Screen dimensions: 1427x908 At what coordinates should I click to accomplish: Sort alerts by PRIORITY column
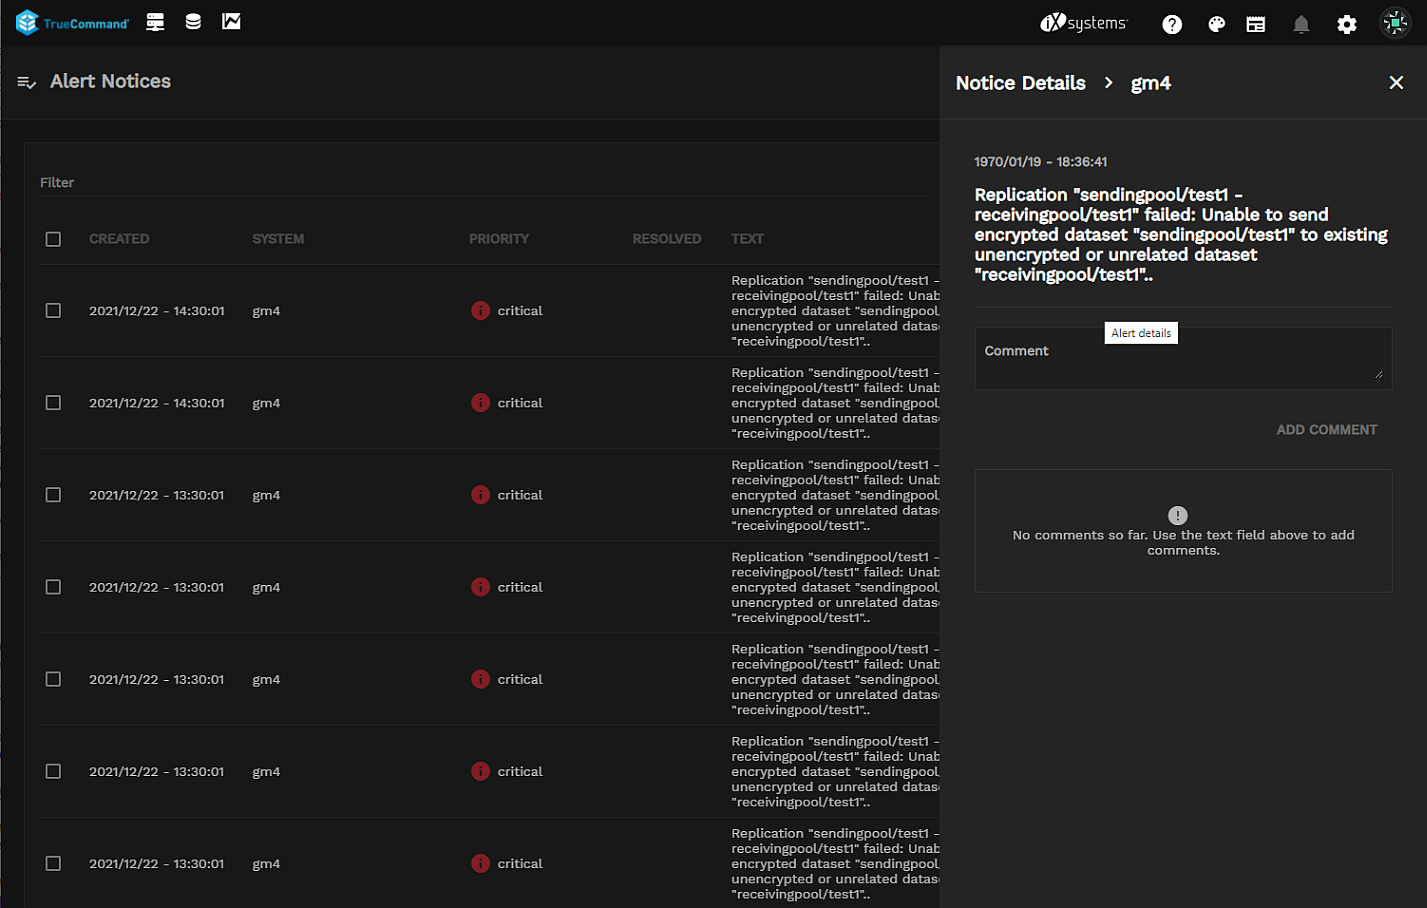pyautogui.click(x=498, y=239)
